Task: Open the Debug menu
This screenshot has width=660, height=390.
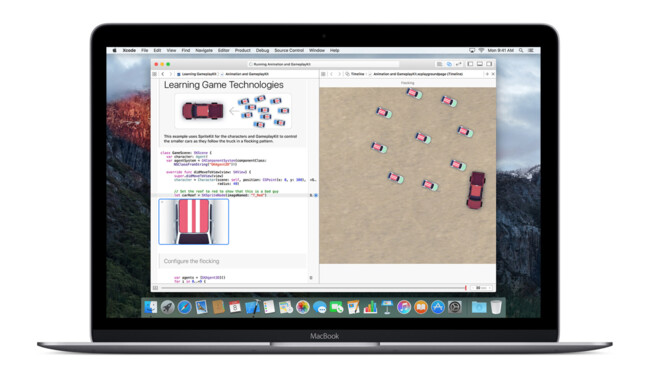Action: click(263, 50)
